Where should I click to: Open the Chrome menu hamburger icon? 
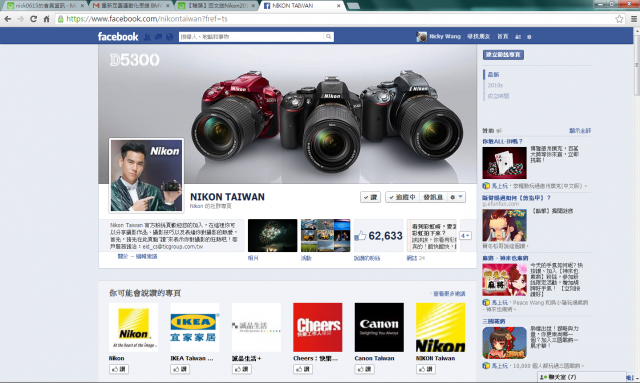633,19
